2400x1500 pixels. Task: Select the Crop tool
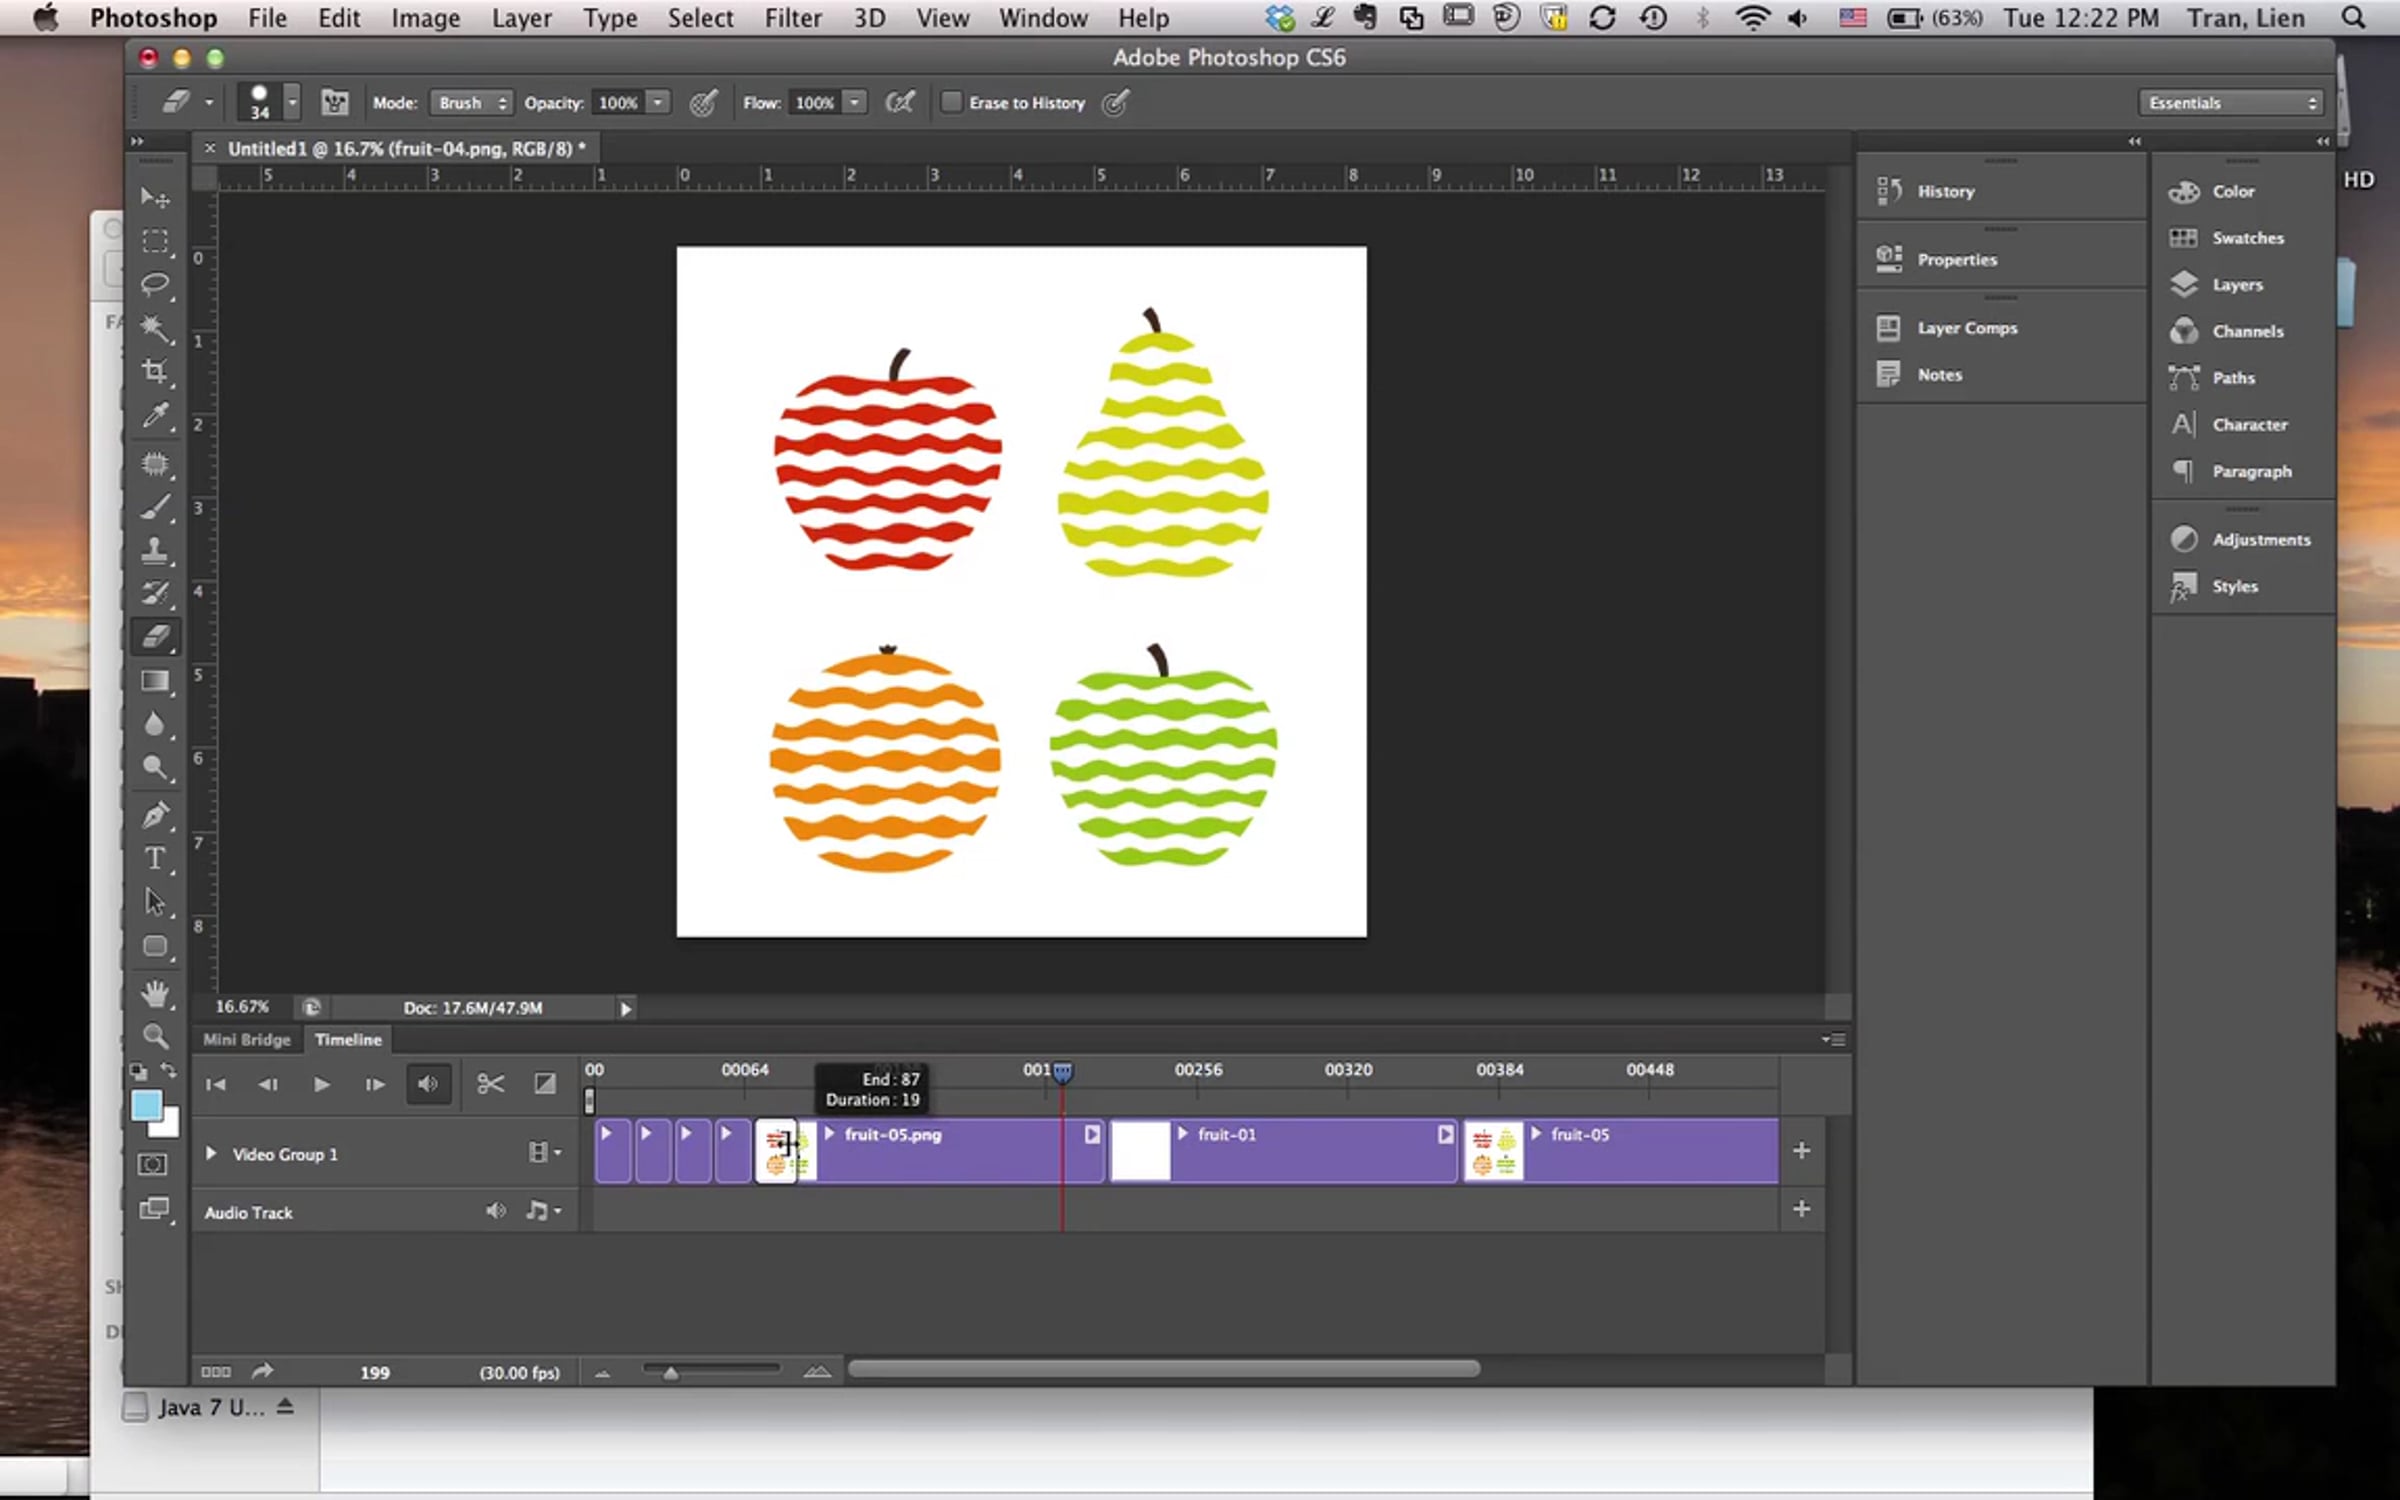(x=155, y=372)
